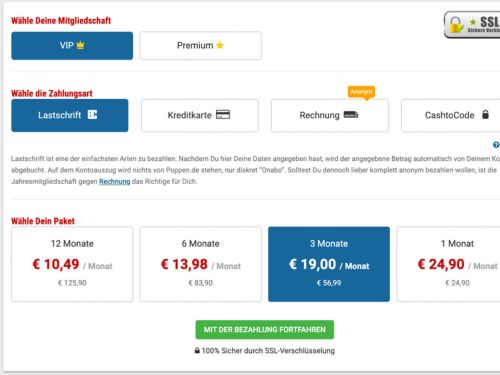Click the padlock icon beside CashtoCode
This screenshot has height=375, width=500.
(485, 115)
